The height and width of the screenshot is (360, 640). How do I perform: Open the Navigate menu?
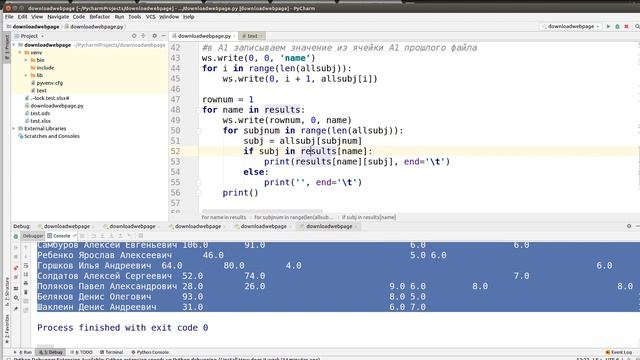click(58, 17)
